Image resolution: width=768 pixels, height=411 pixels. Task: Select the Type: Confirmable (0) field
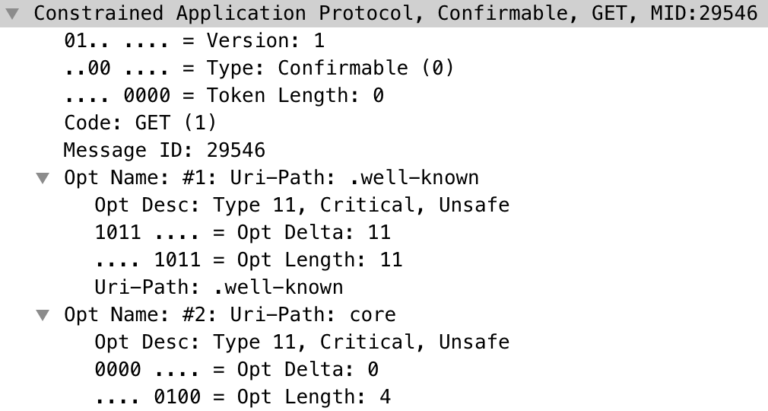pyautogui.click(x=258, y=69)
